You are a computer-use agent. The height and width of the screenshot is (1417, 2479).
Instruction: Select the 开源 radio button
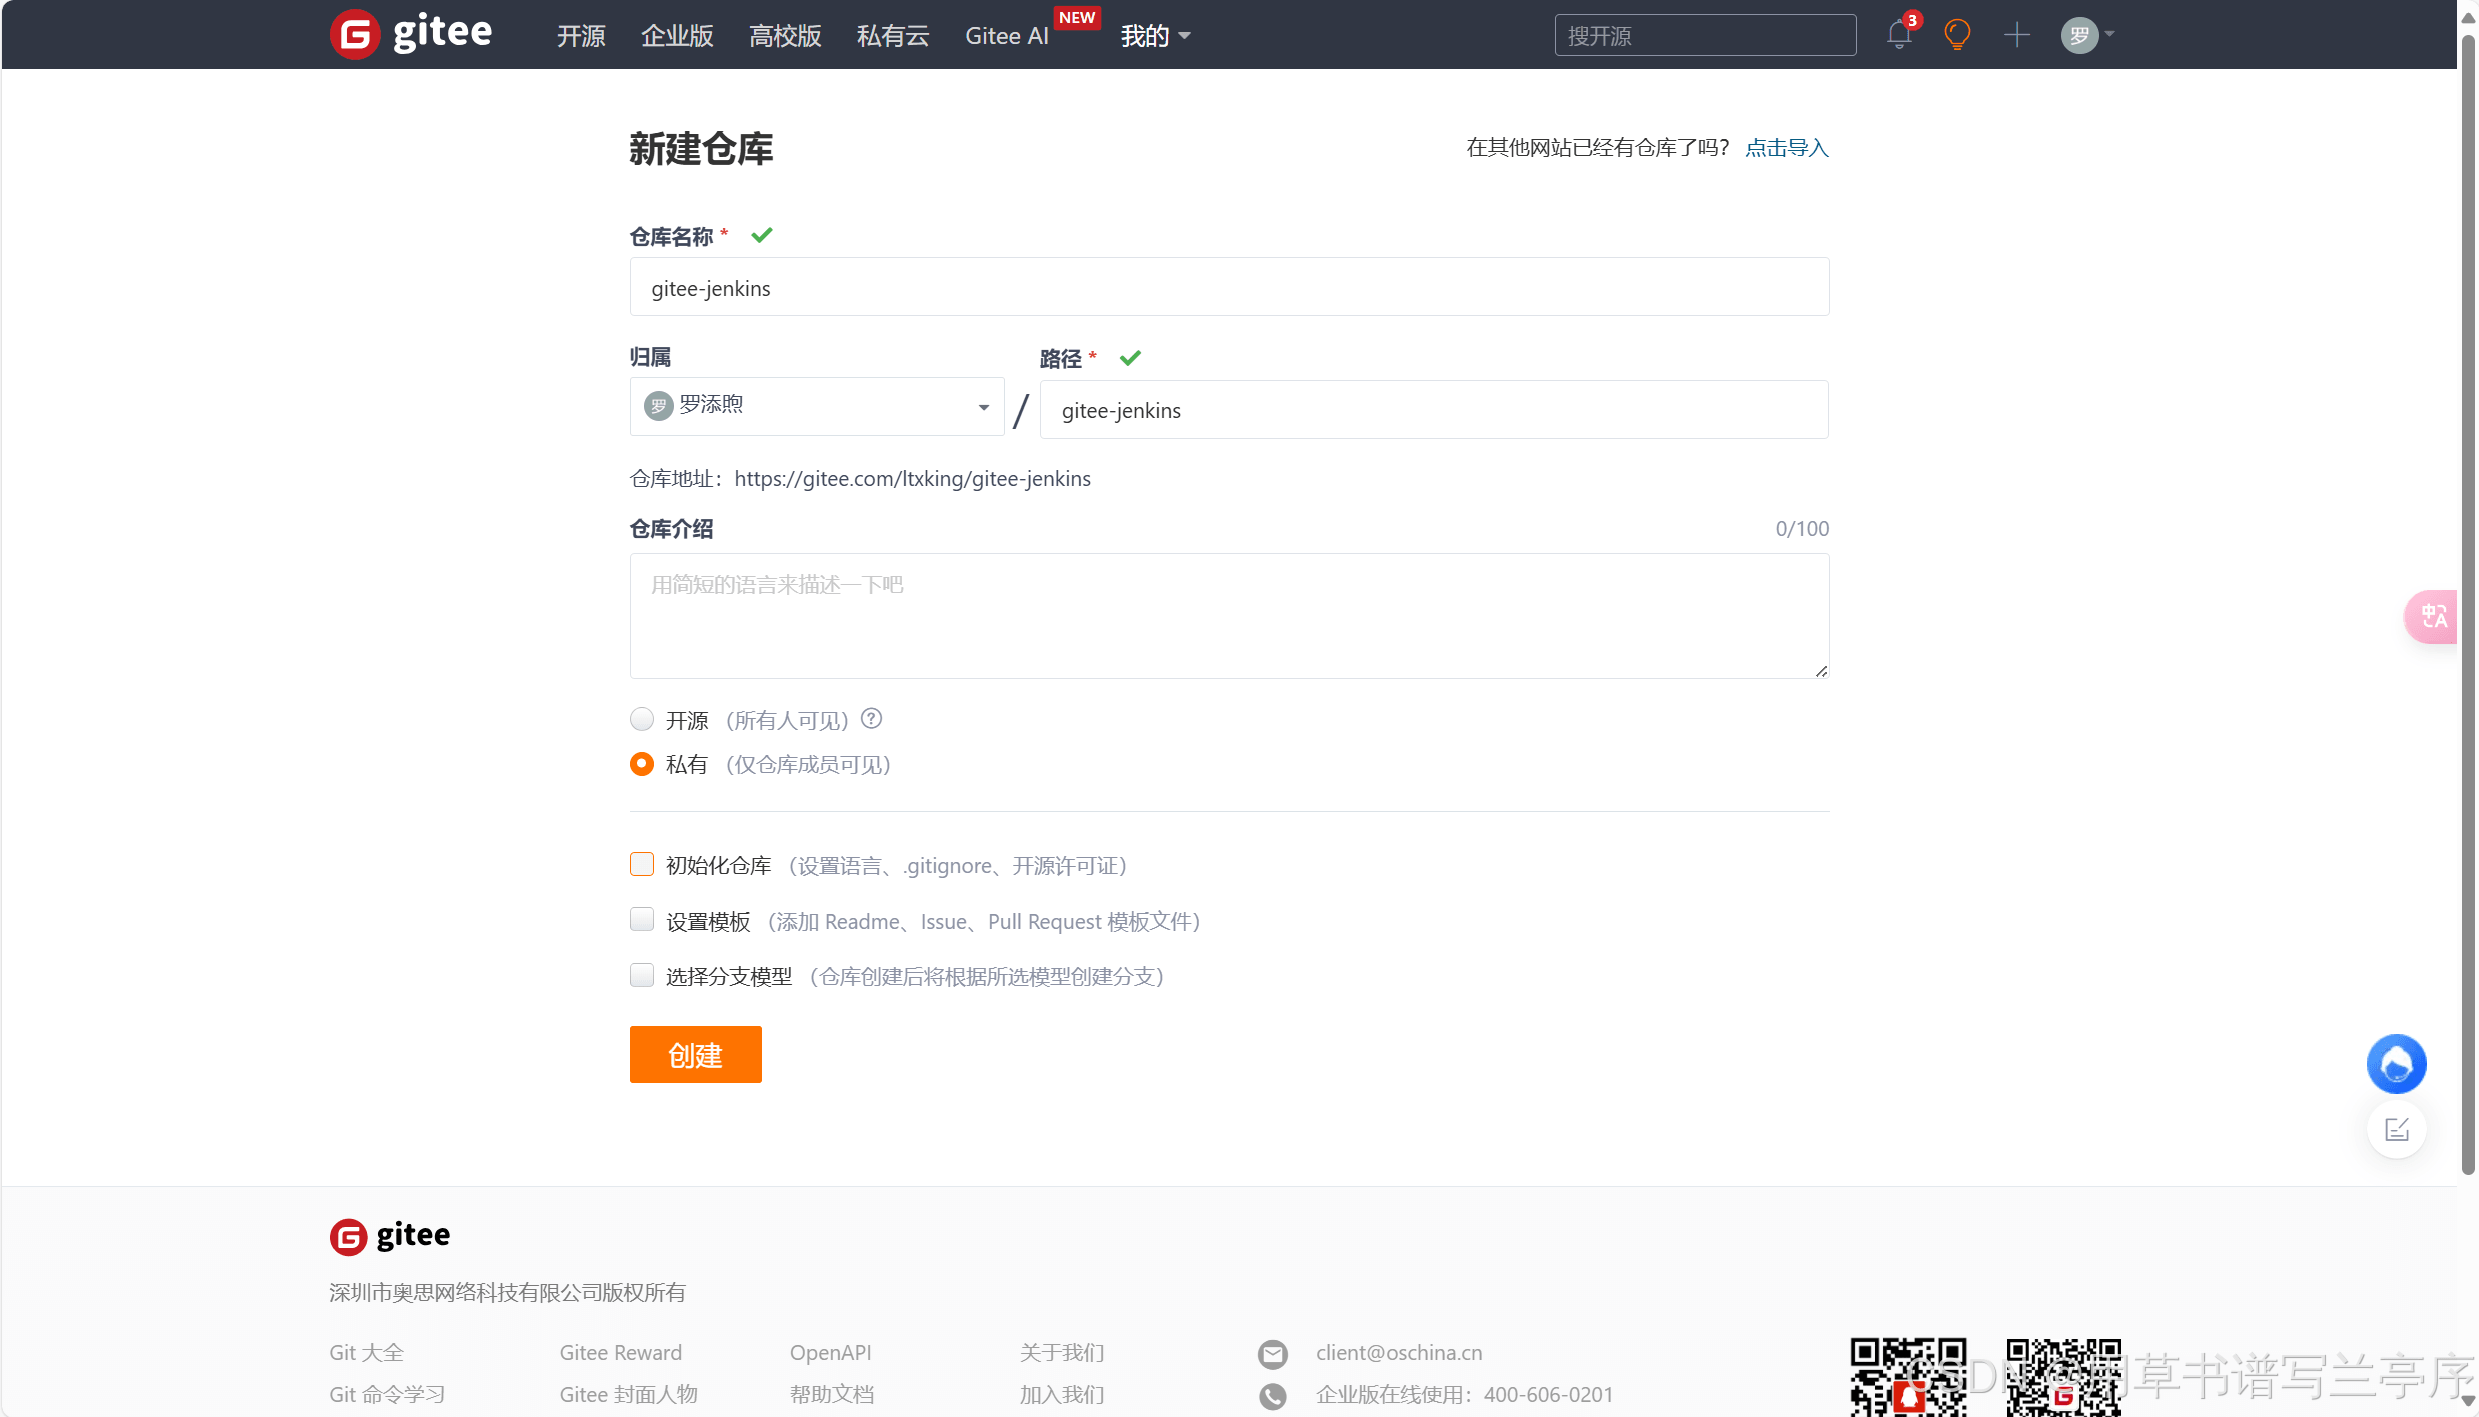(642, 719)
